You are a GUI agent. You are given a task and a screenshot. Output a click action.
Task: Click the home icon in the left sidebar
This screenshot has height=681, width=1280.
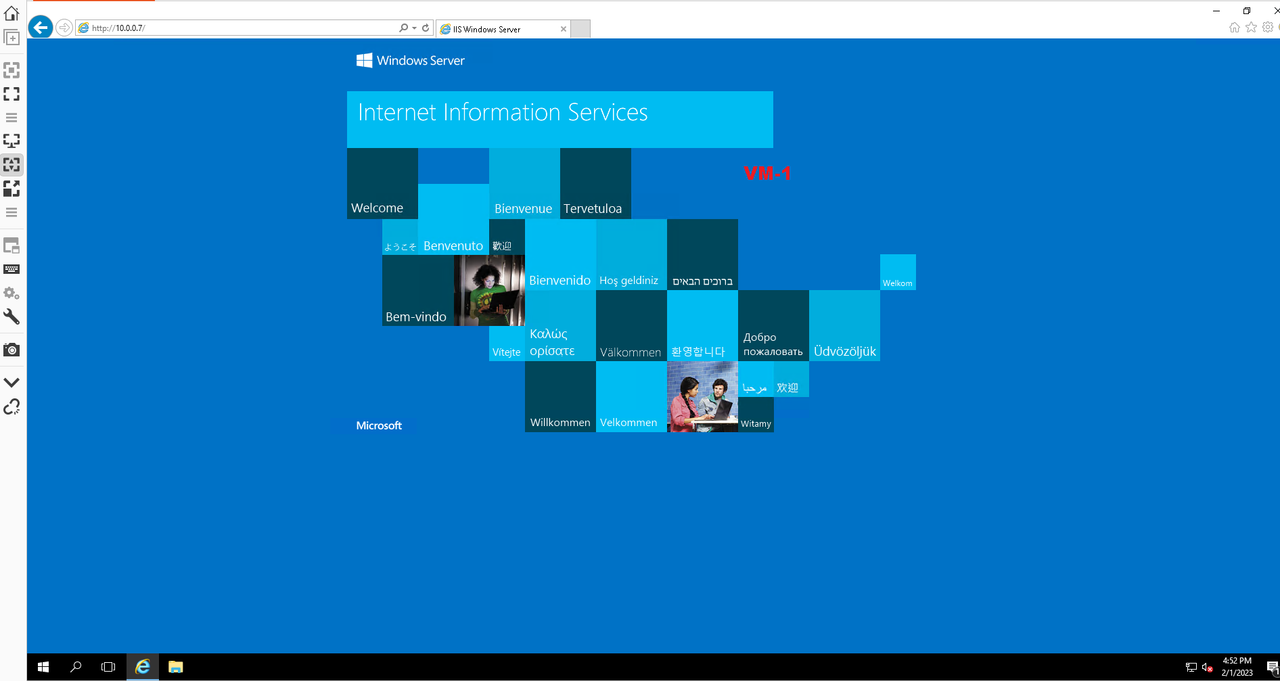coord(12,14)
